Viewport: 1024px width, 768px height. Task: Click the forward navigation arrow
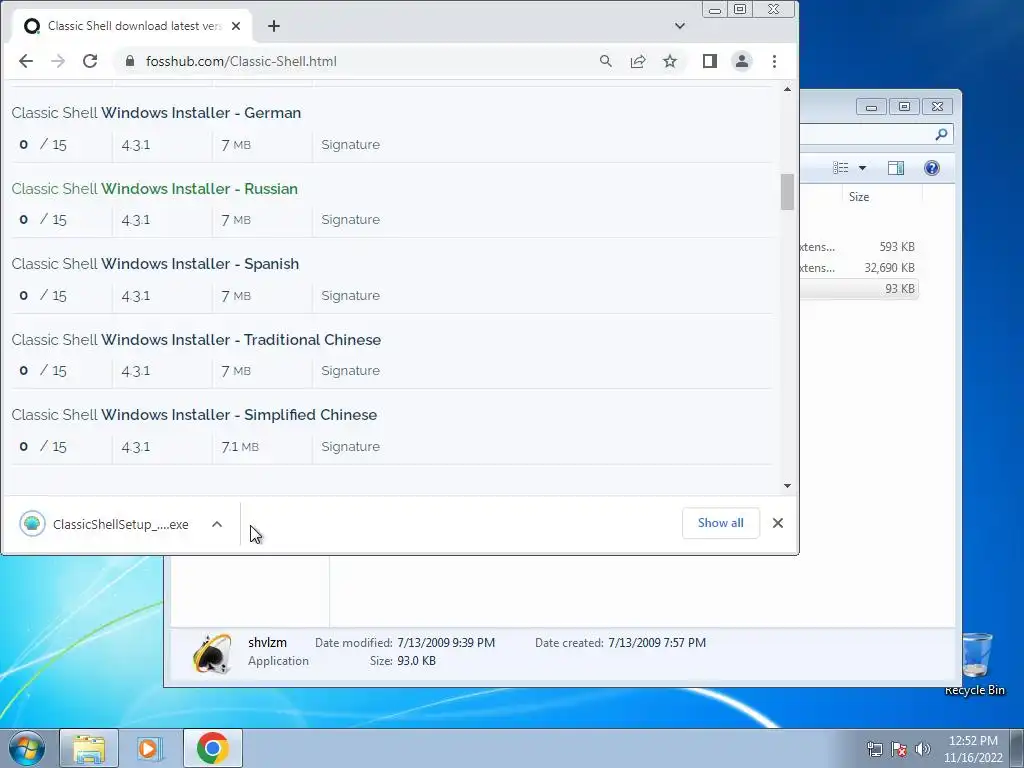pyautogui.click(x=58, y=61)
